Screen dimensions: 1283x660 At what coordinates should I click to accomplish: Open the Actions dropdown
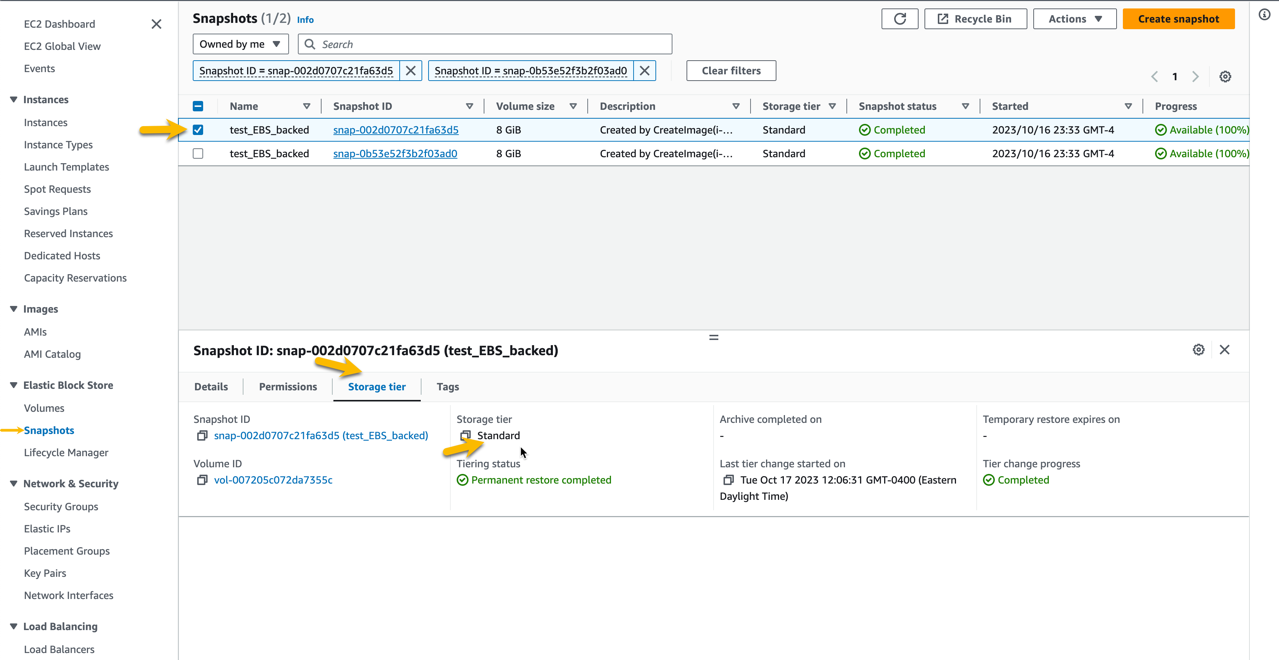[x=1074, y=18]
